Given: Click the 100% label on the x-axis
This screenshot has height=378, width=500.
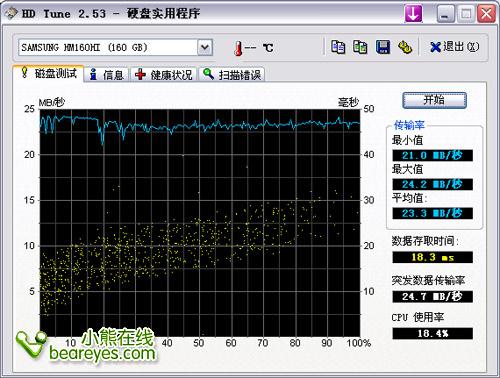Looking at the screenshot, I should pyautogui.click(x=359, y=343).
